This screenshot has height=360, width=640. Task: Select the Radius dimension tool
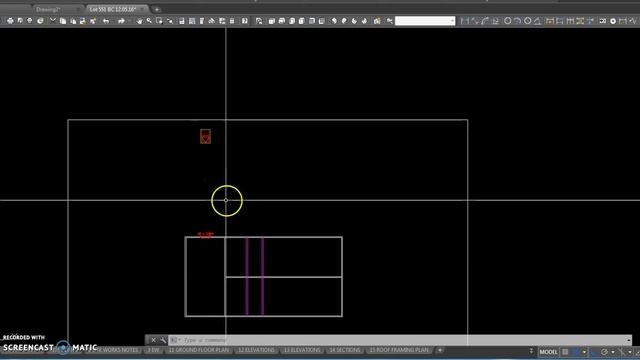coord(507,20)
